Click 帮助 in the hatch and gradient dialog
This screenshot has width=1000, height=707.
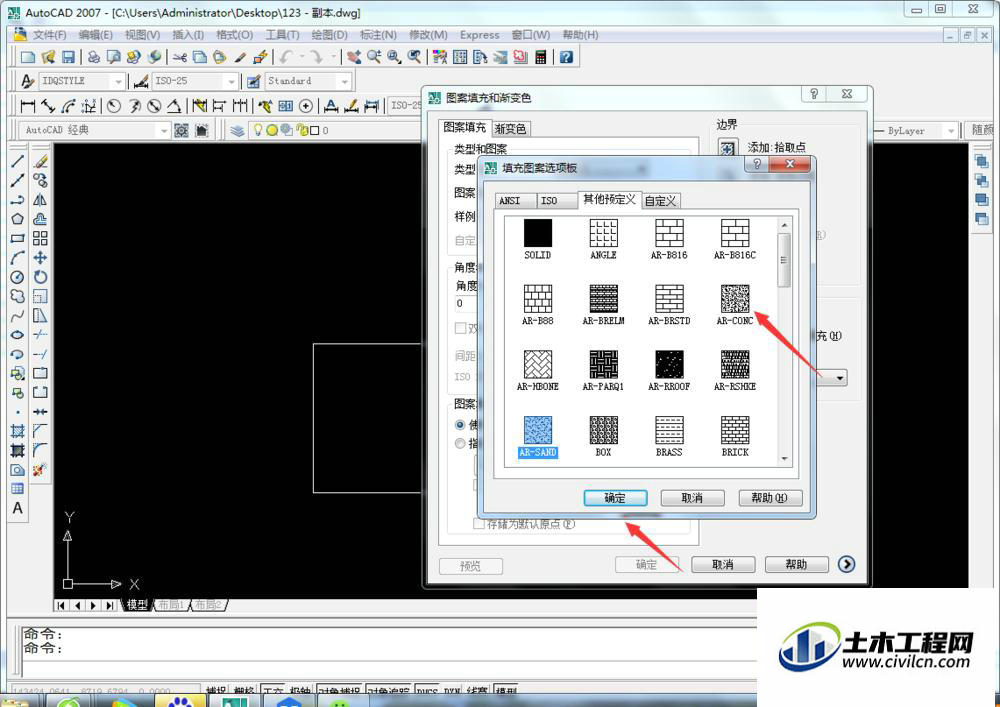click(797, 565)
